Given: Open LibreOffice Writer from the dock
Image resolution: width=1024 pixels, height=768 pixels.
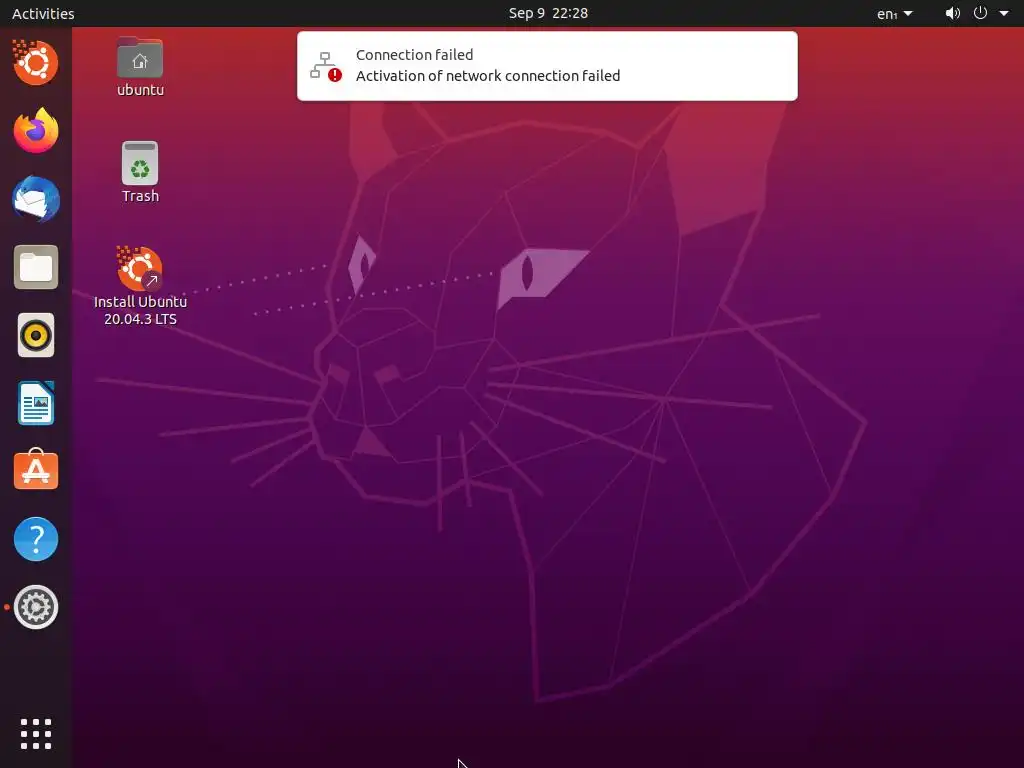Looking at the screenshot, I should pyautogui.click(x=36, y=403).
